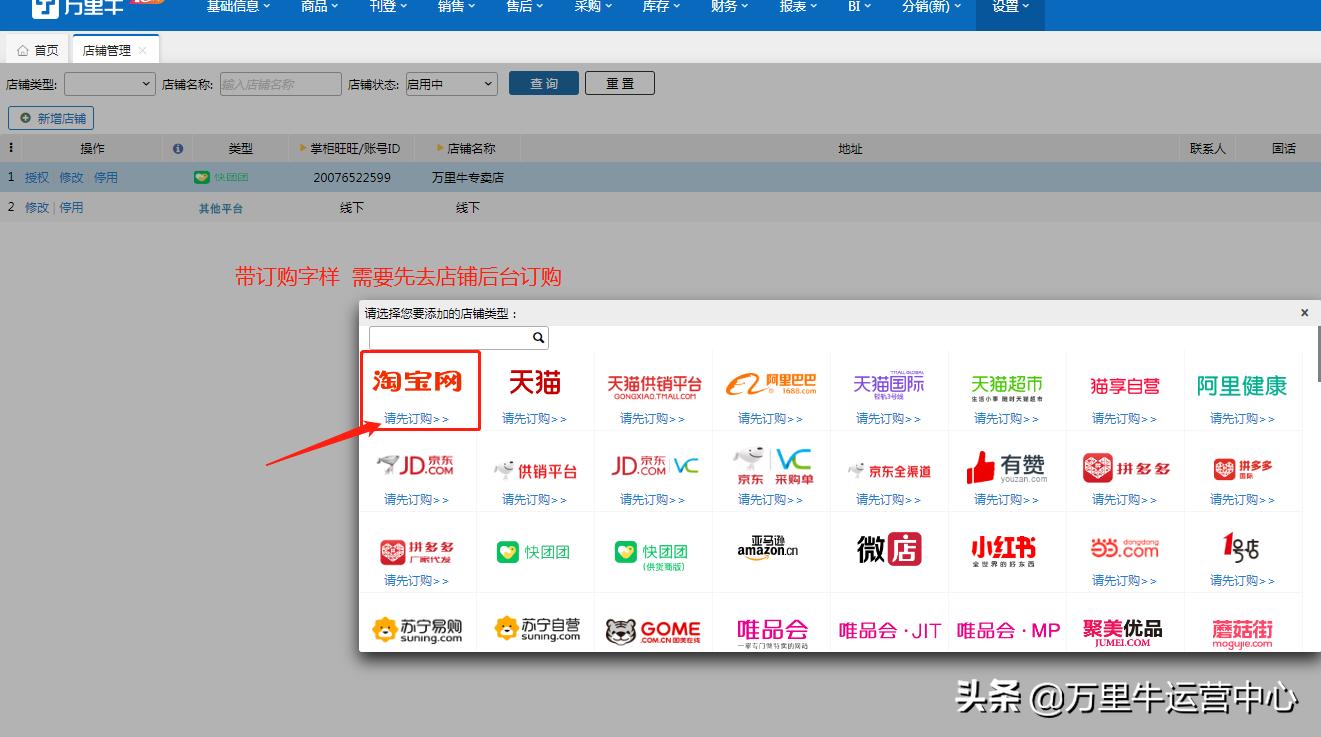Select the 快团团 platform icon
1321x737 pixels.
(x=534, y=549)
